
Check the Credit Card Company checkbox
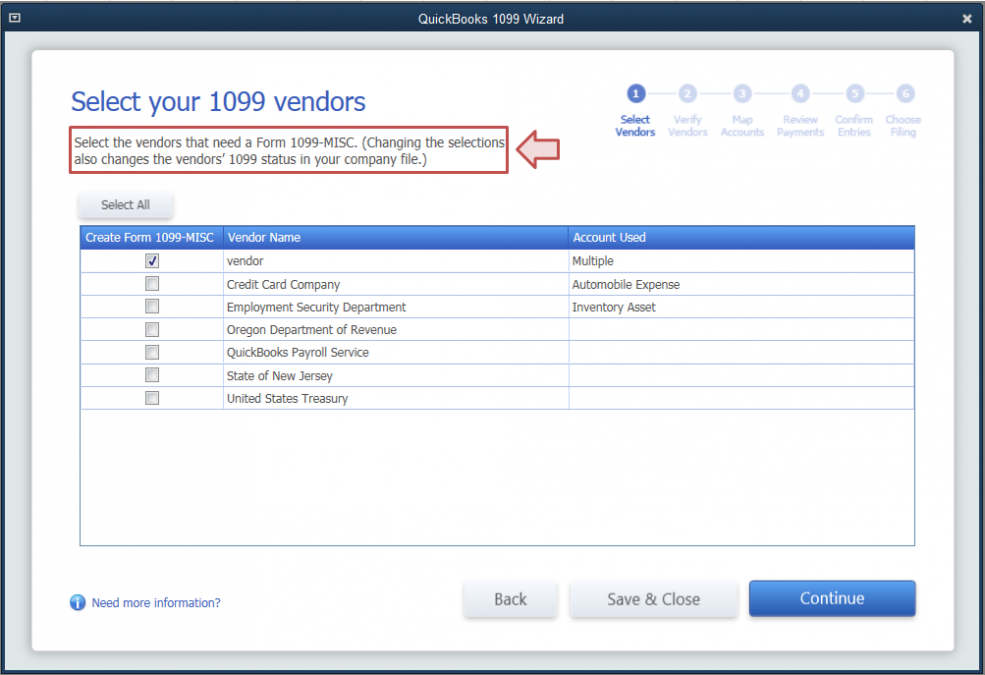pos(152,284)
